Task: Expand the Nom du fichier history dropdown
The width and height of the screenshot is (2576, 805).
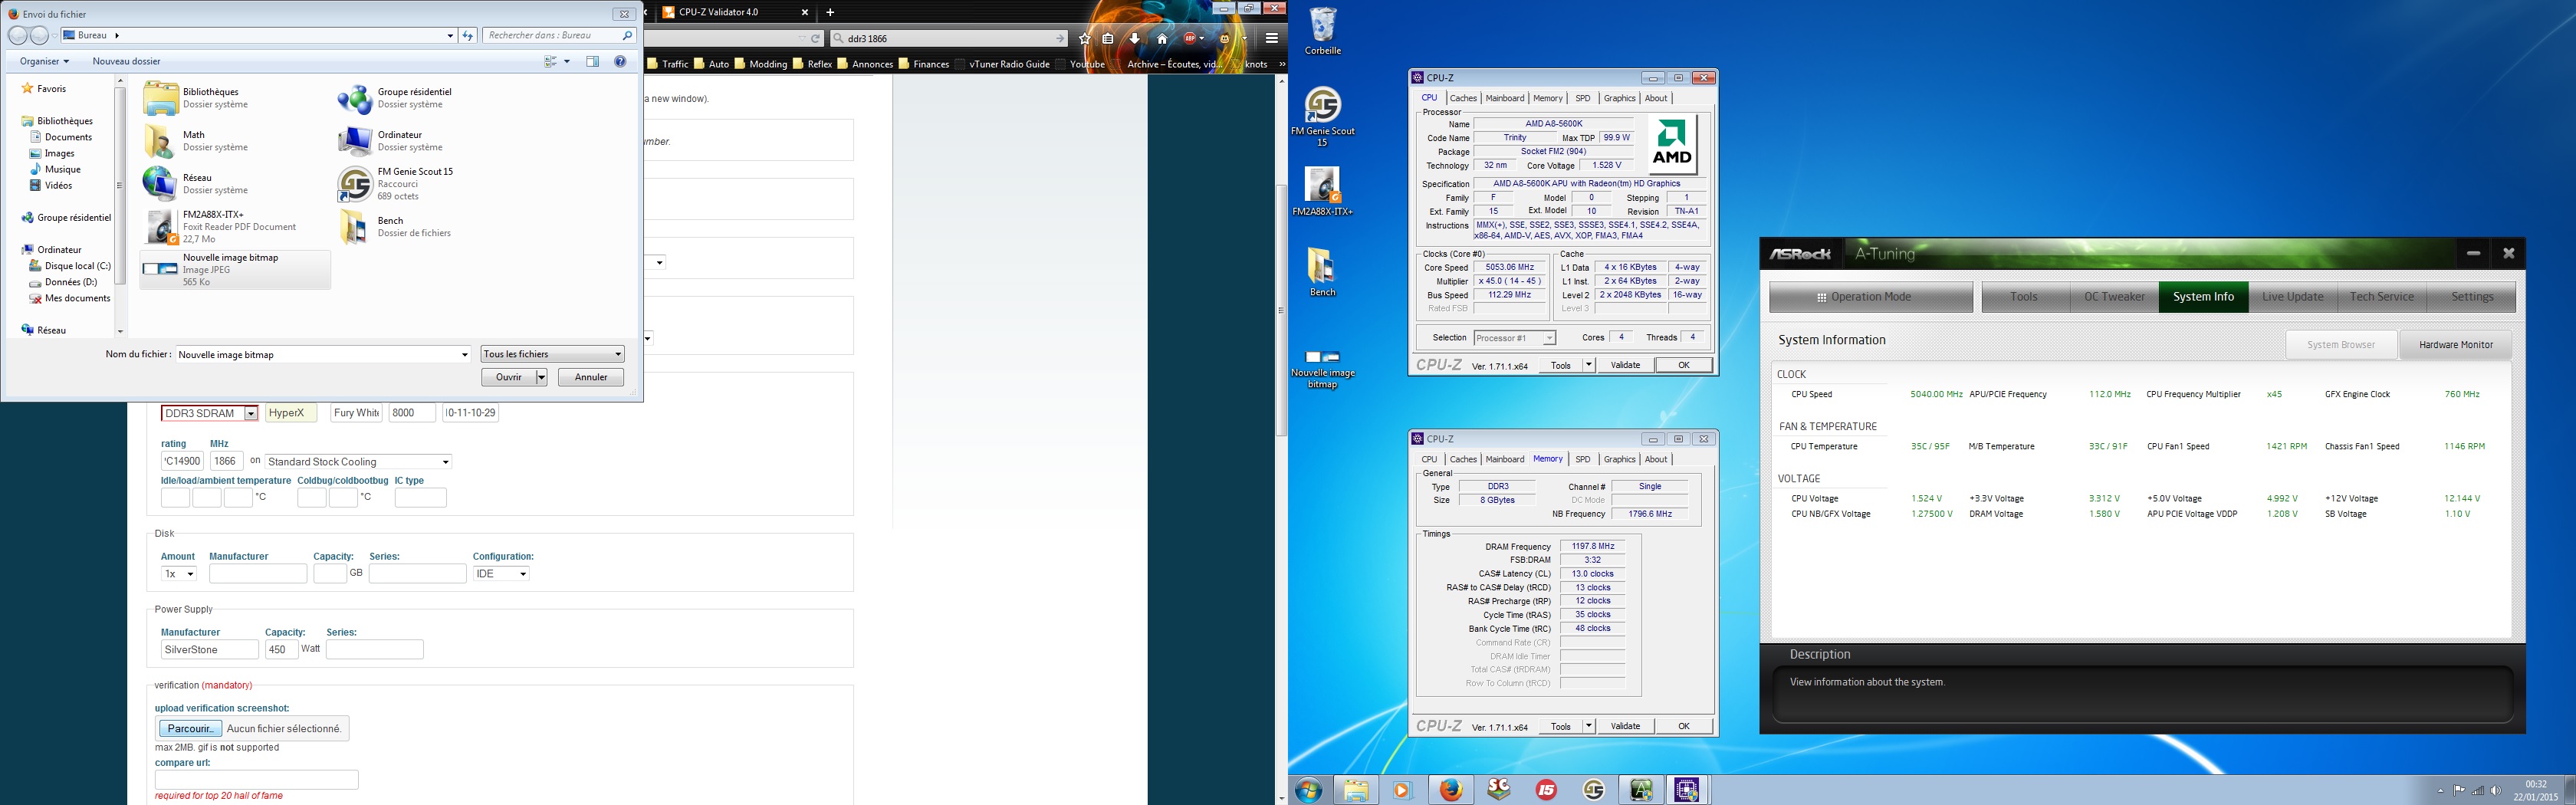Action: [x=464, y=354]
